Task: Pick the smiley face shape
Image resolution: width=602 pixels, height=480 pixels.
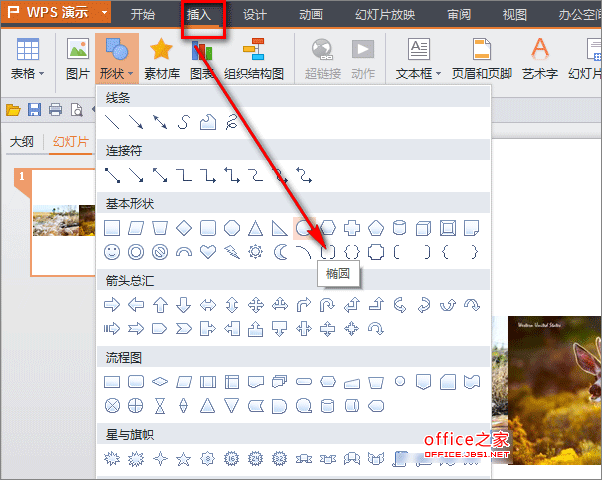Action: point(112,252)
